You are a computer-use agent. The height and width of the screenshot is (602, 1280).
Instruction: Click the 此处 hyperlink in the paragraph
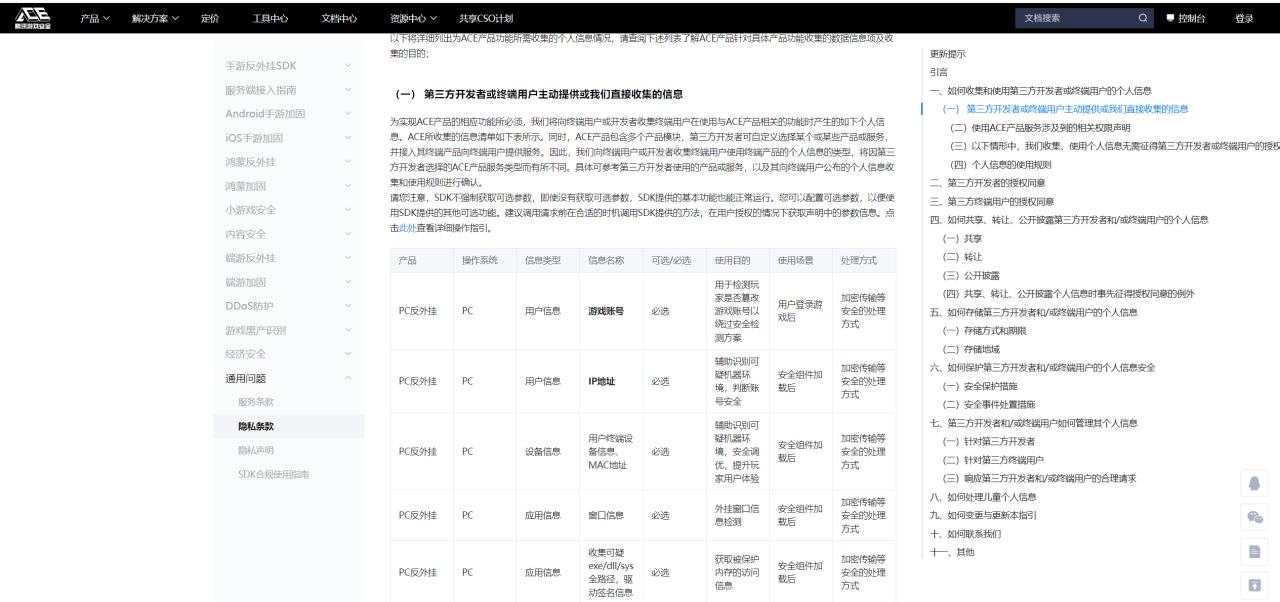[407, 228]
